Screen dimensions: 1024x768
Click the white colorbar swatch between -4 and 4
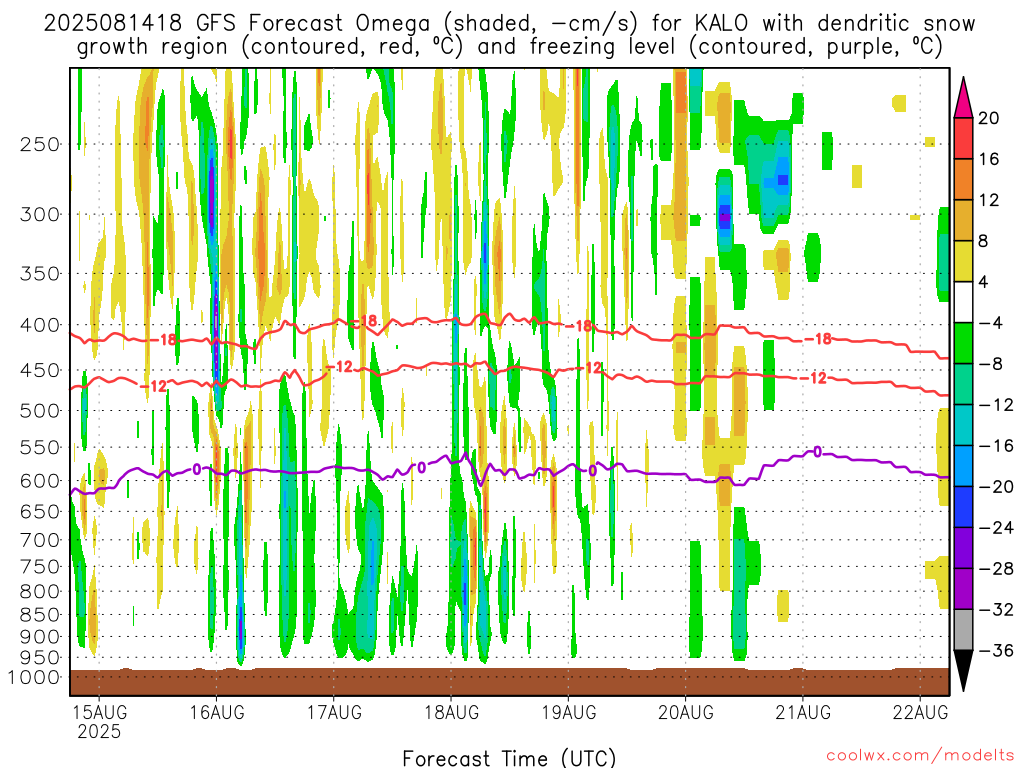(963, 302)
